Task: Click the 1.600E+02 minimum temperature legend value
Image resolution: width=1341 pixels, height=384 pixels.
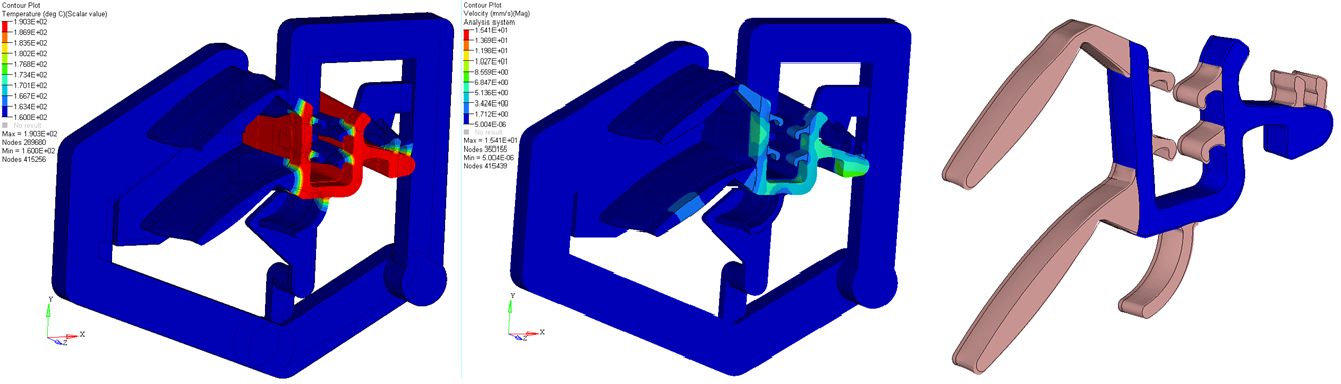Action: coord(29,117)
